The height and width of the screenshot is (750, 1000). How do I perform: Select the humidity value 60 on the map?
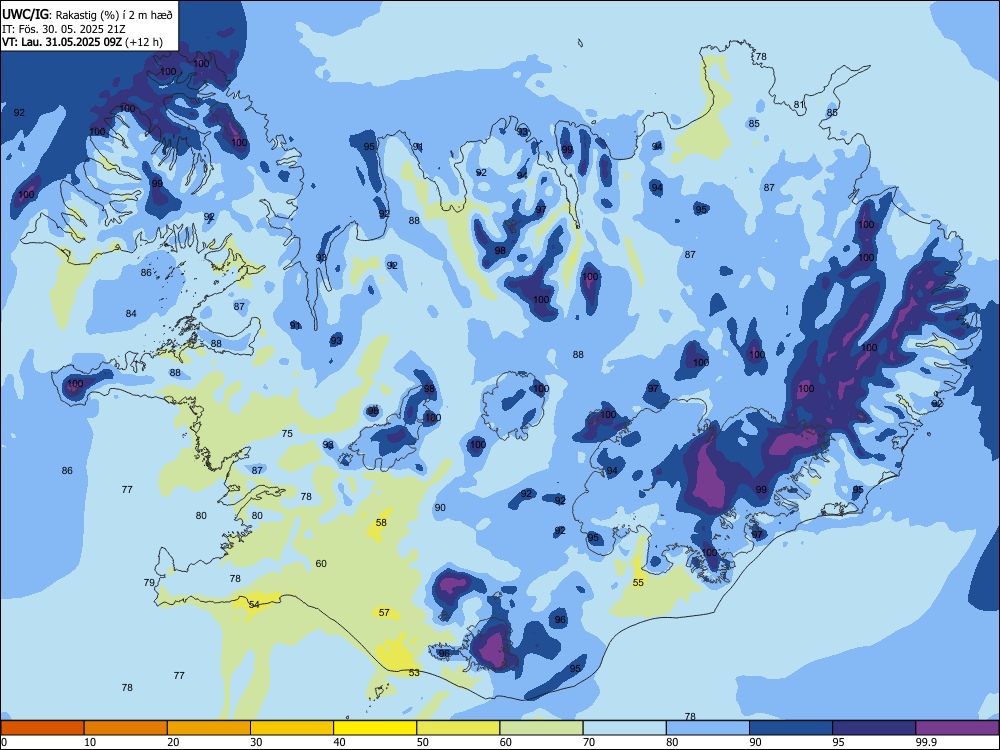pos(321,563)
